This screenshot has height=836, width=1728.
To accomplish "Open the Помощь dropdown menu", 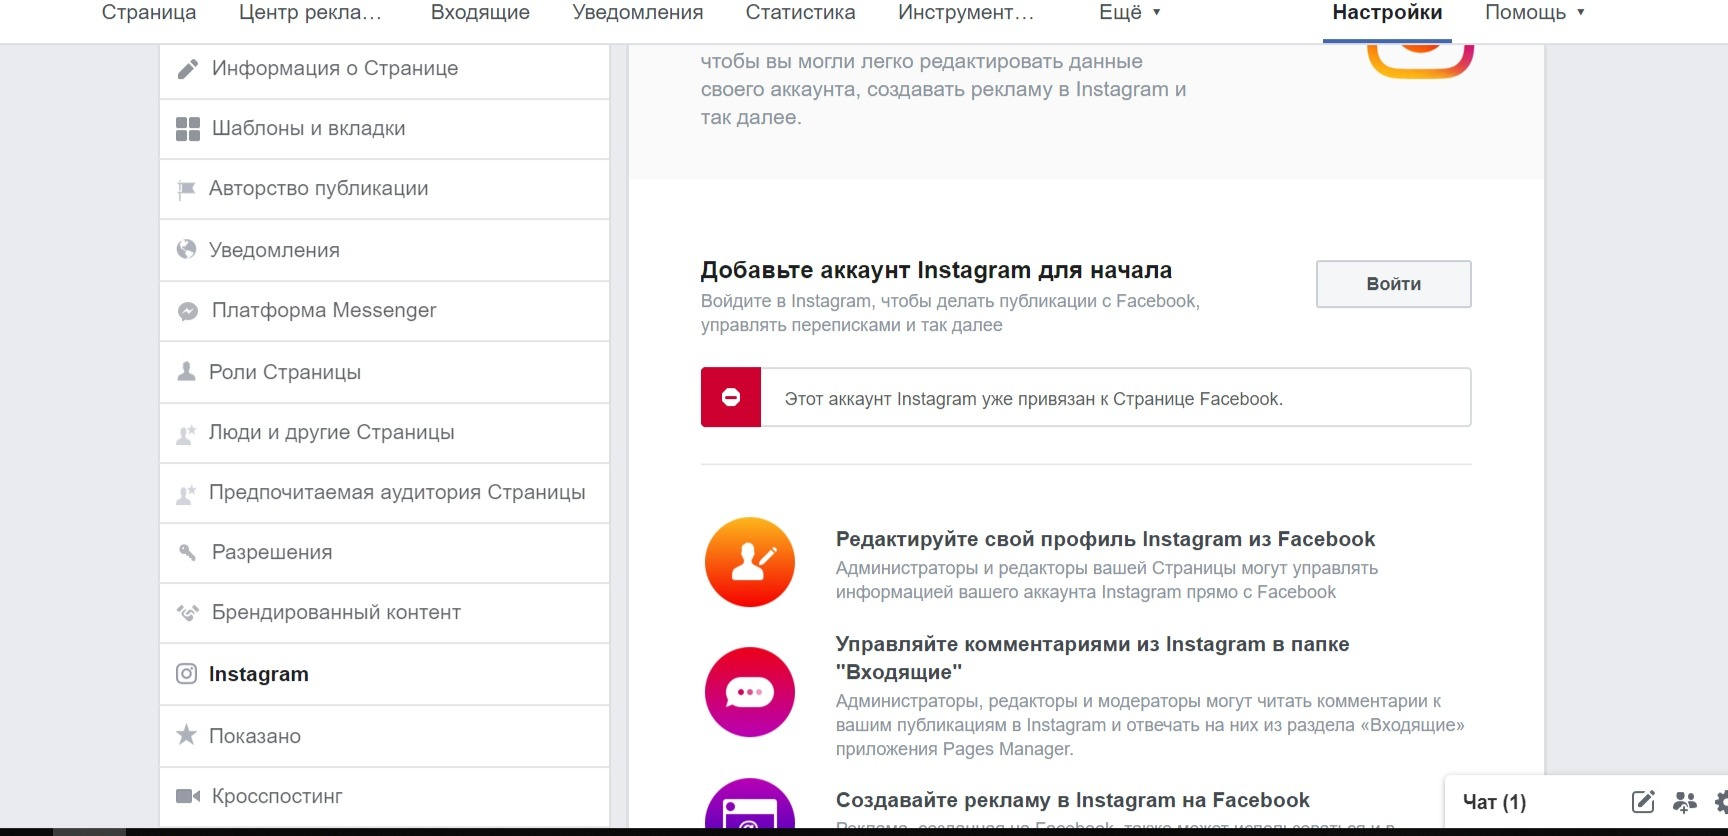I will pos(1535,13).
